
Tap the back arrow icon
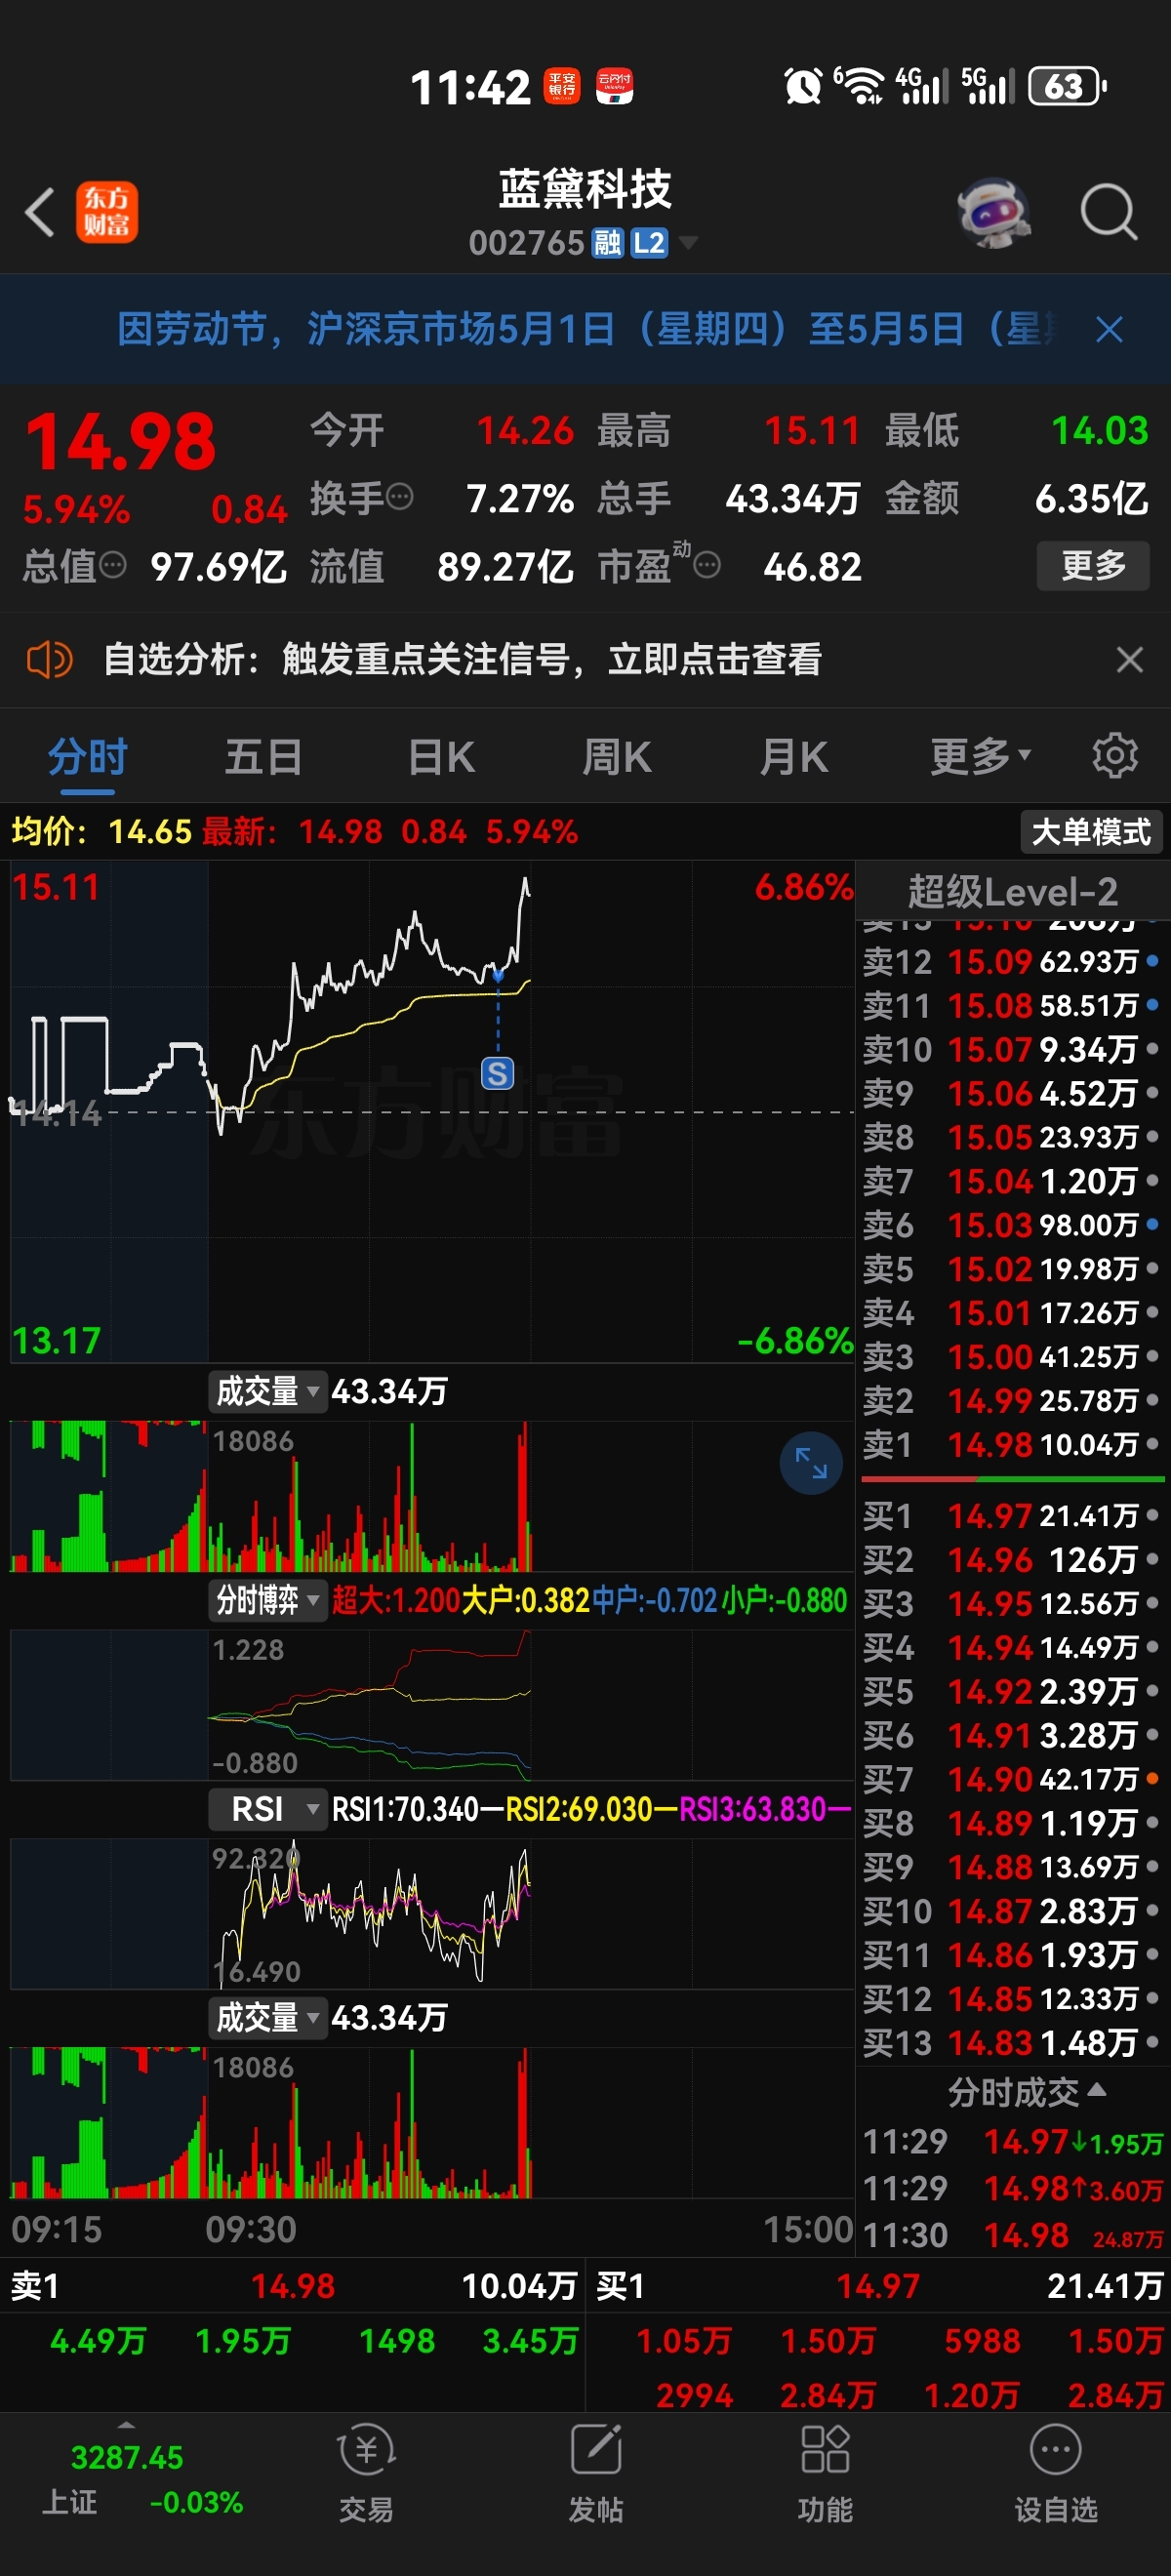click(x=40, y=212)
